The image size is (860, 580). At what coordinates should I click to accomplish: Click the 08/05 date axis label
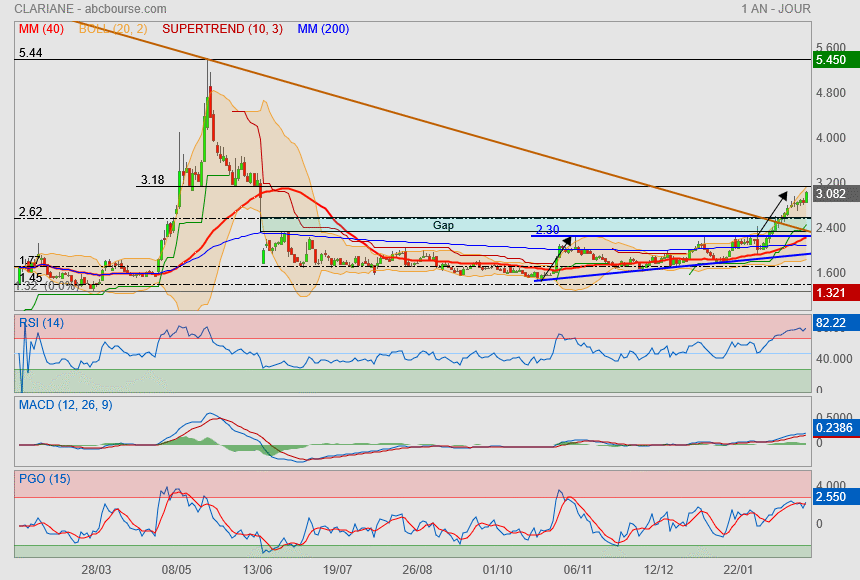[x=177, y=570]
